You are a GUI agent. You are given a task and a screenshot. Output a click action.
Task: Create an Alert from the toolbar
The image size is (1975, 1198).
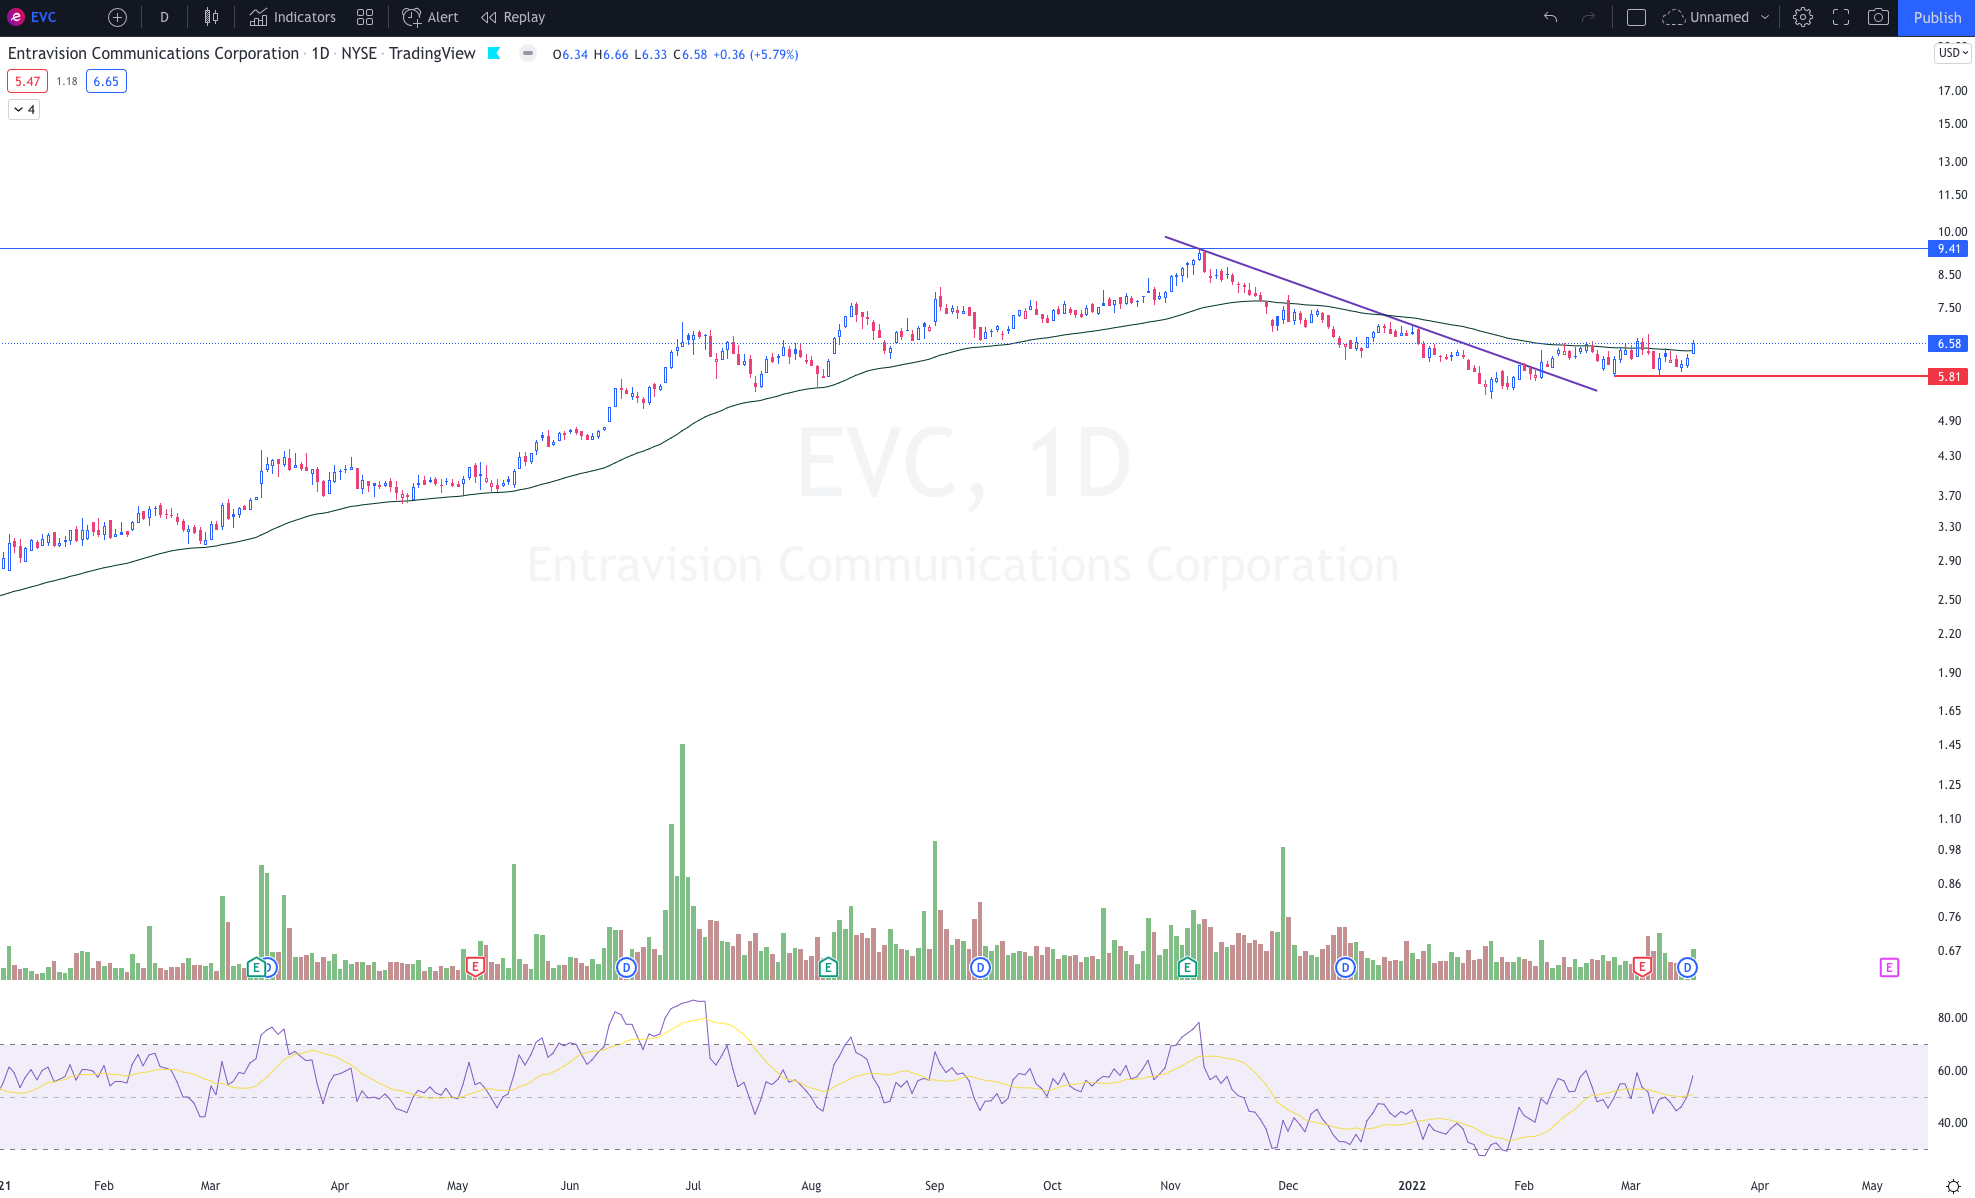click(x=430, y=17)
